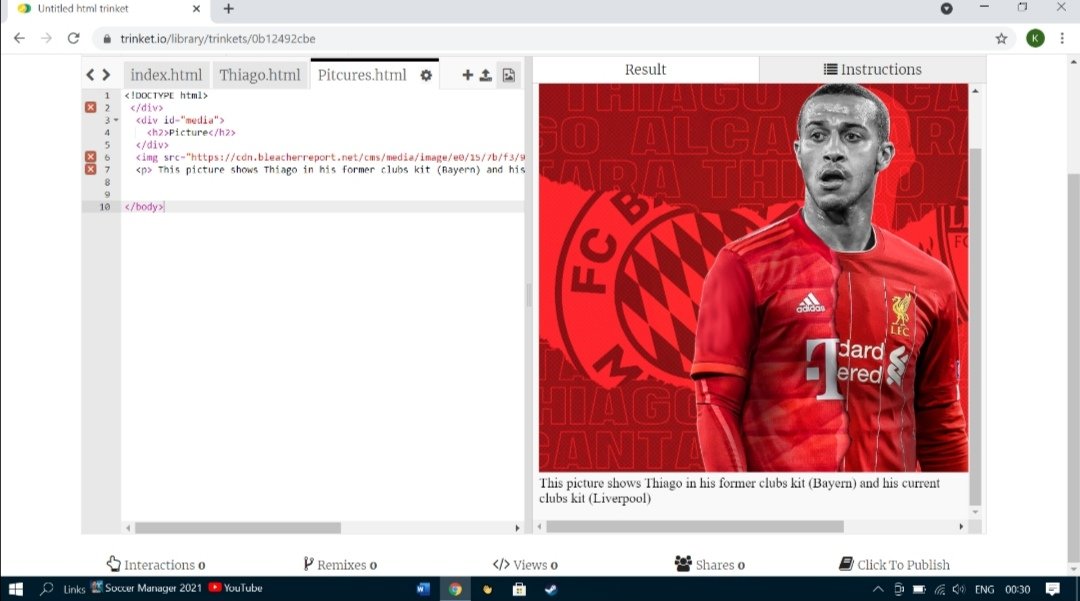Open Chrome media control dropdown
The height and width of the screenshot is (601, 1080).
point(946,9)
